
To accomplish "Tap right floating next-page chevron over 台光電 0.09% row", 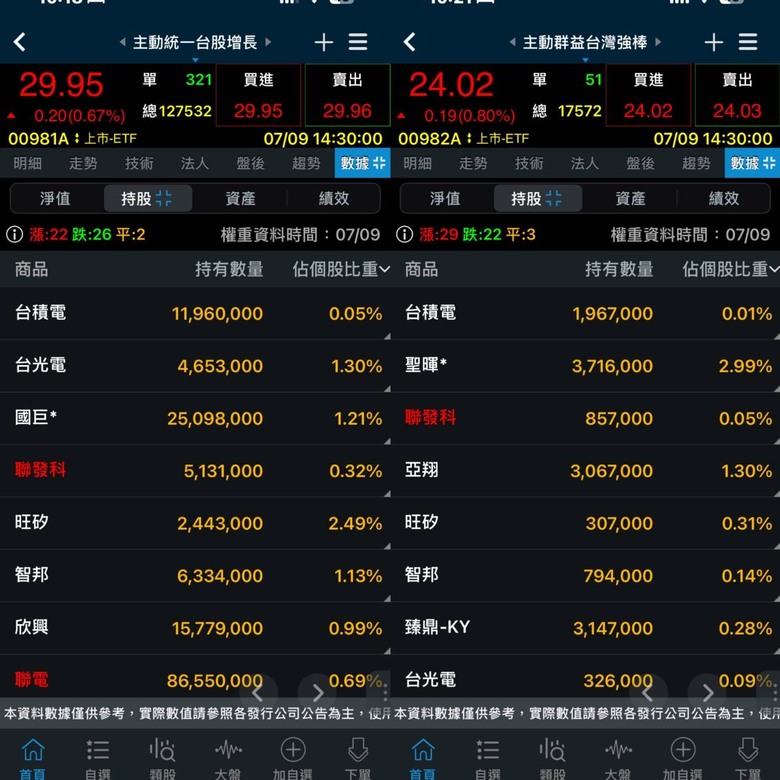I will (x=707, y=692).
